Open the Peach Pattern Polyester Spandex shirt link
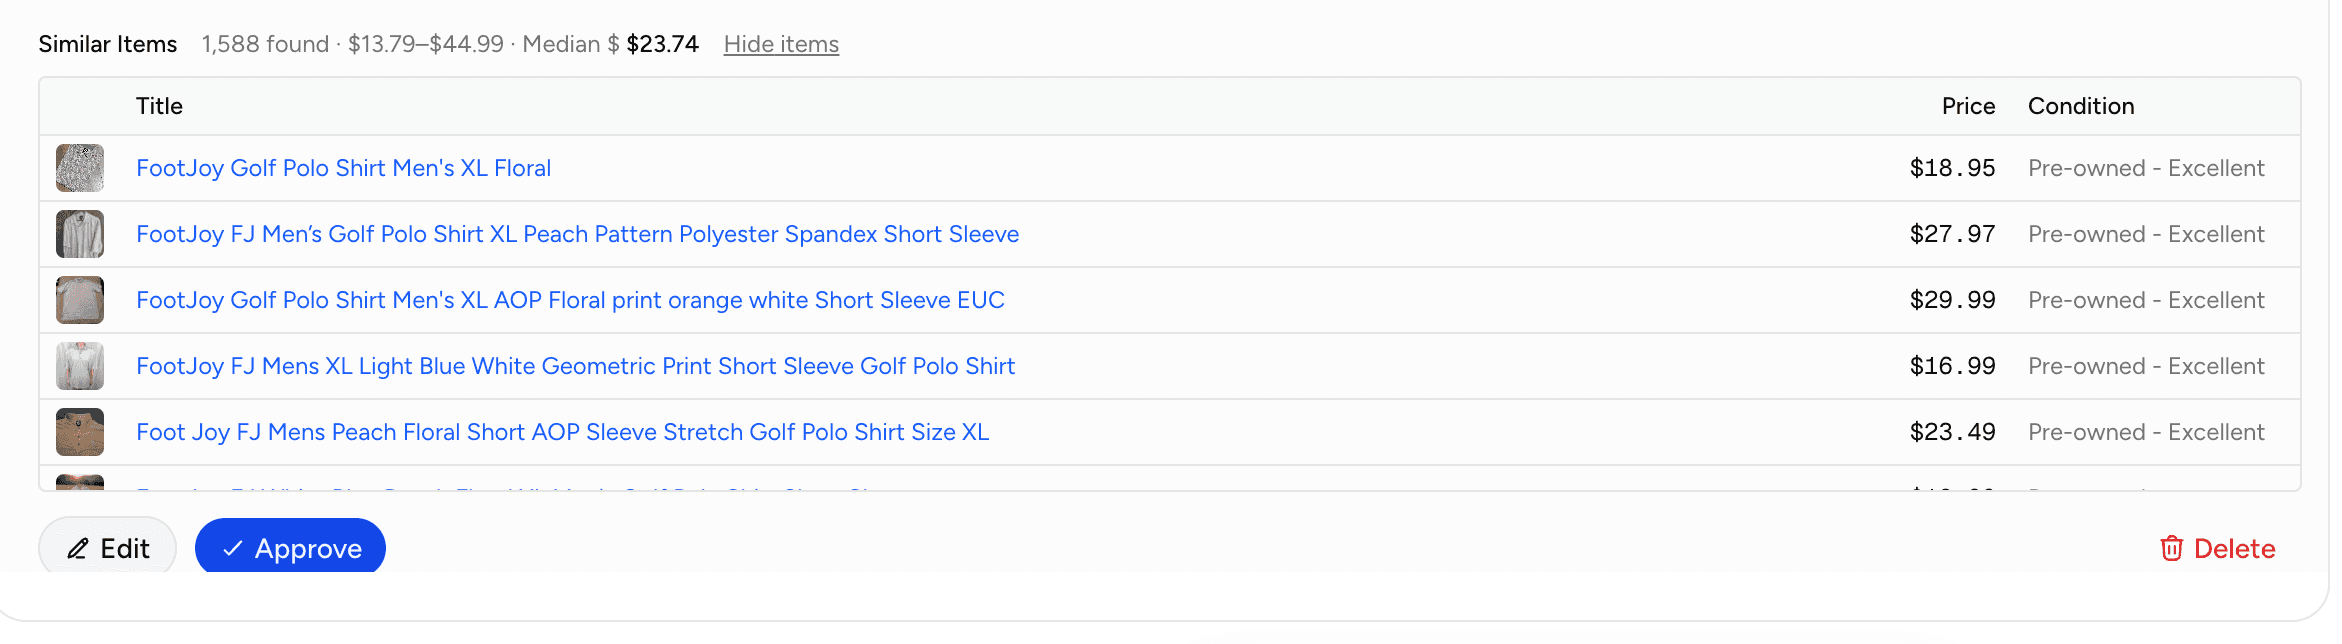Viewport: 2342px width, 644px height. pyautogui.click(x=577, y=234)
